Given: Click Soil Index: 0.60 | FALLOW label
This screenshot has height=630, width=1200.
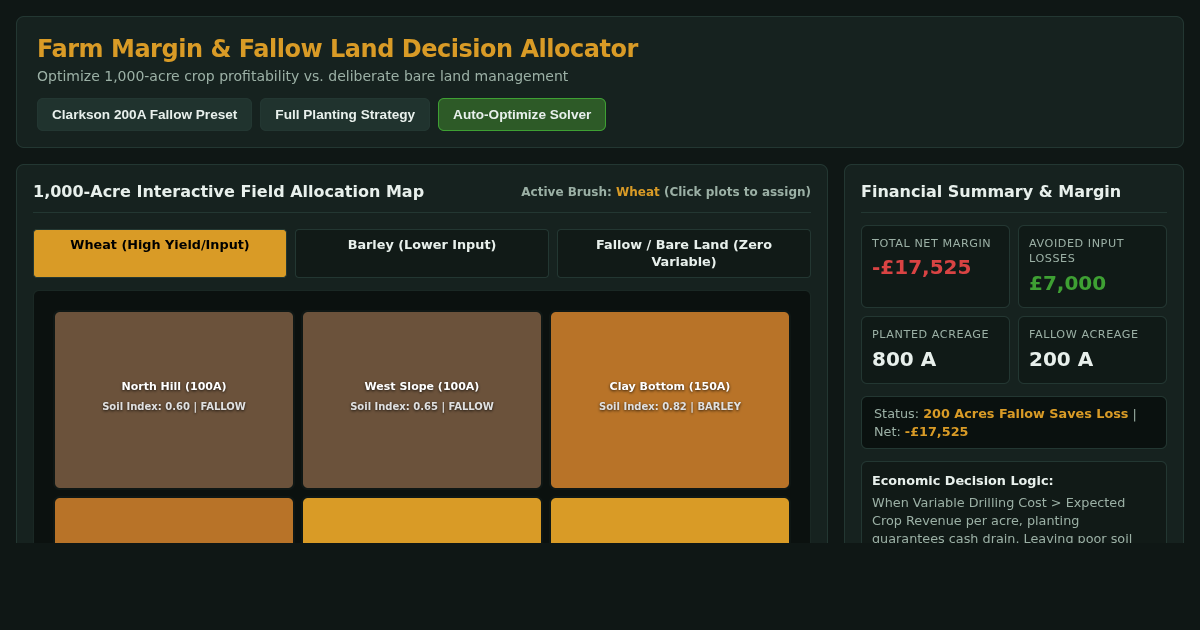Looking at the screenshot, I should click(174, 407).
